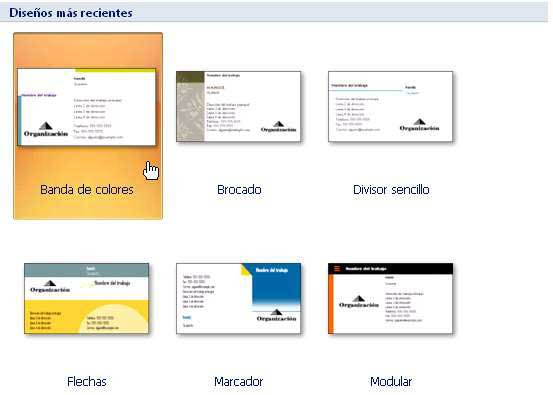This screenshot has width=553, height=395.
Task: Select the Flechas yellow card thumbnail
Action: [x=86, y=298]
